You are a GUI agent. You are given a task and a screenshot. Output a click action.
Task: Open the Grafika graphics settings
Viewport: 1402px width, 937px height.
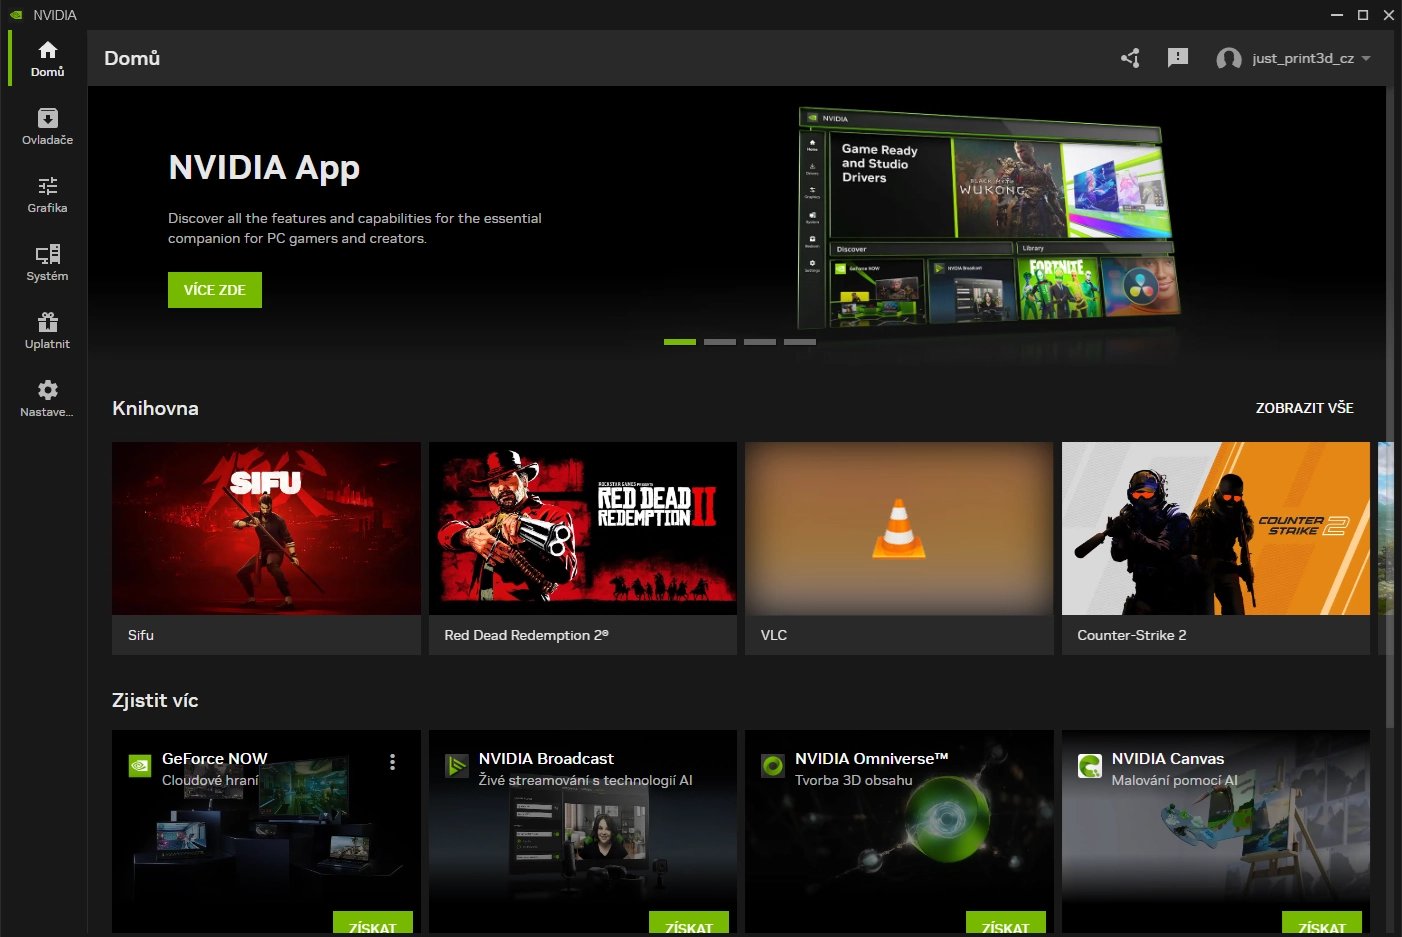point(47,194)
